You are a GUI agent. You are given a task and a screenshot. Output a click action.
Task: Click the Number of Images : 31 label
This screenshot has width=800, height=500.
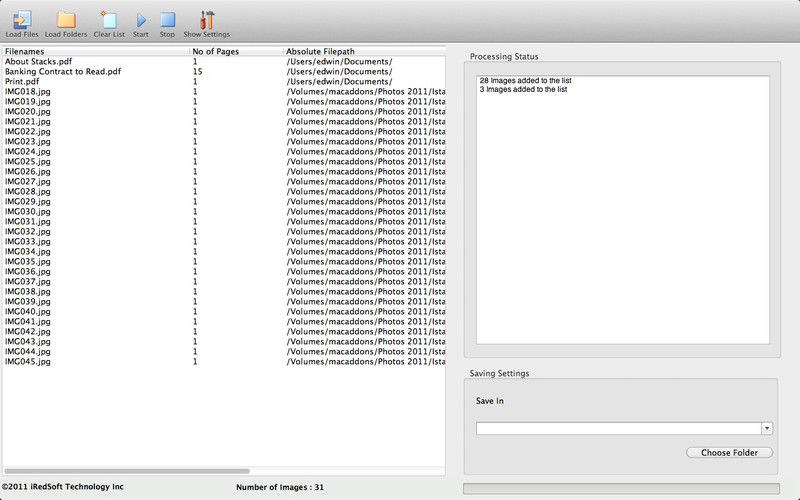click(280, 487)
